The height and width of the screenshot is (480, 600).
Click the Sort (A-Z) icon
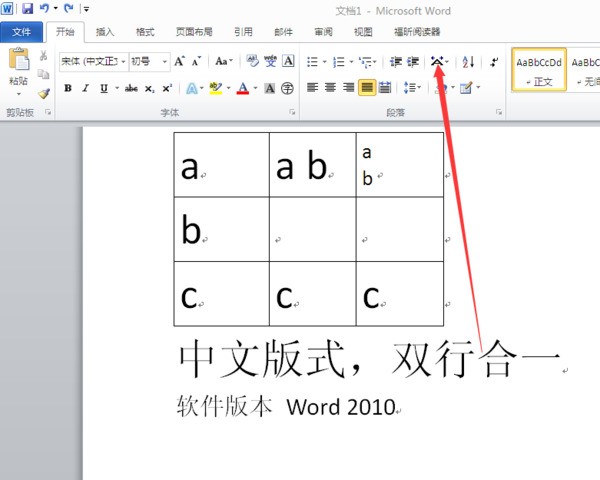(468, 62)
